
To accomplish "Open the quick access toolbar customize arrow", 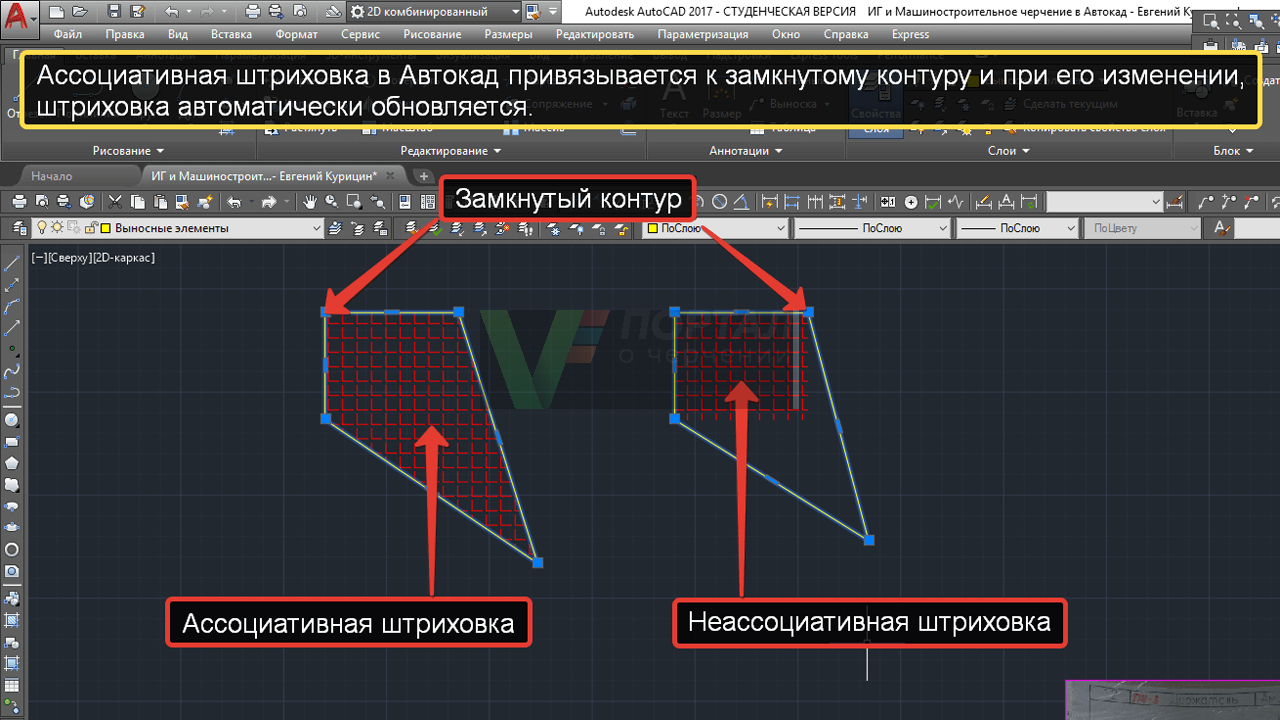I will click(553, 12).
